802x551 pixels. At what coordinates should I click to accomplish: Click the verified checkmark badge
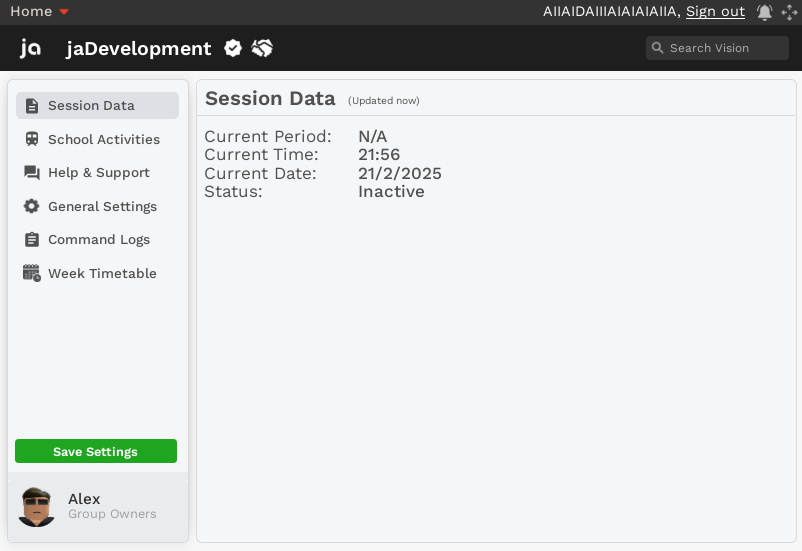click(233, 48)
